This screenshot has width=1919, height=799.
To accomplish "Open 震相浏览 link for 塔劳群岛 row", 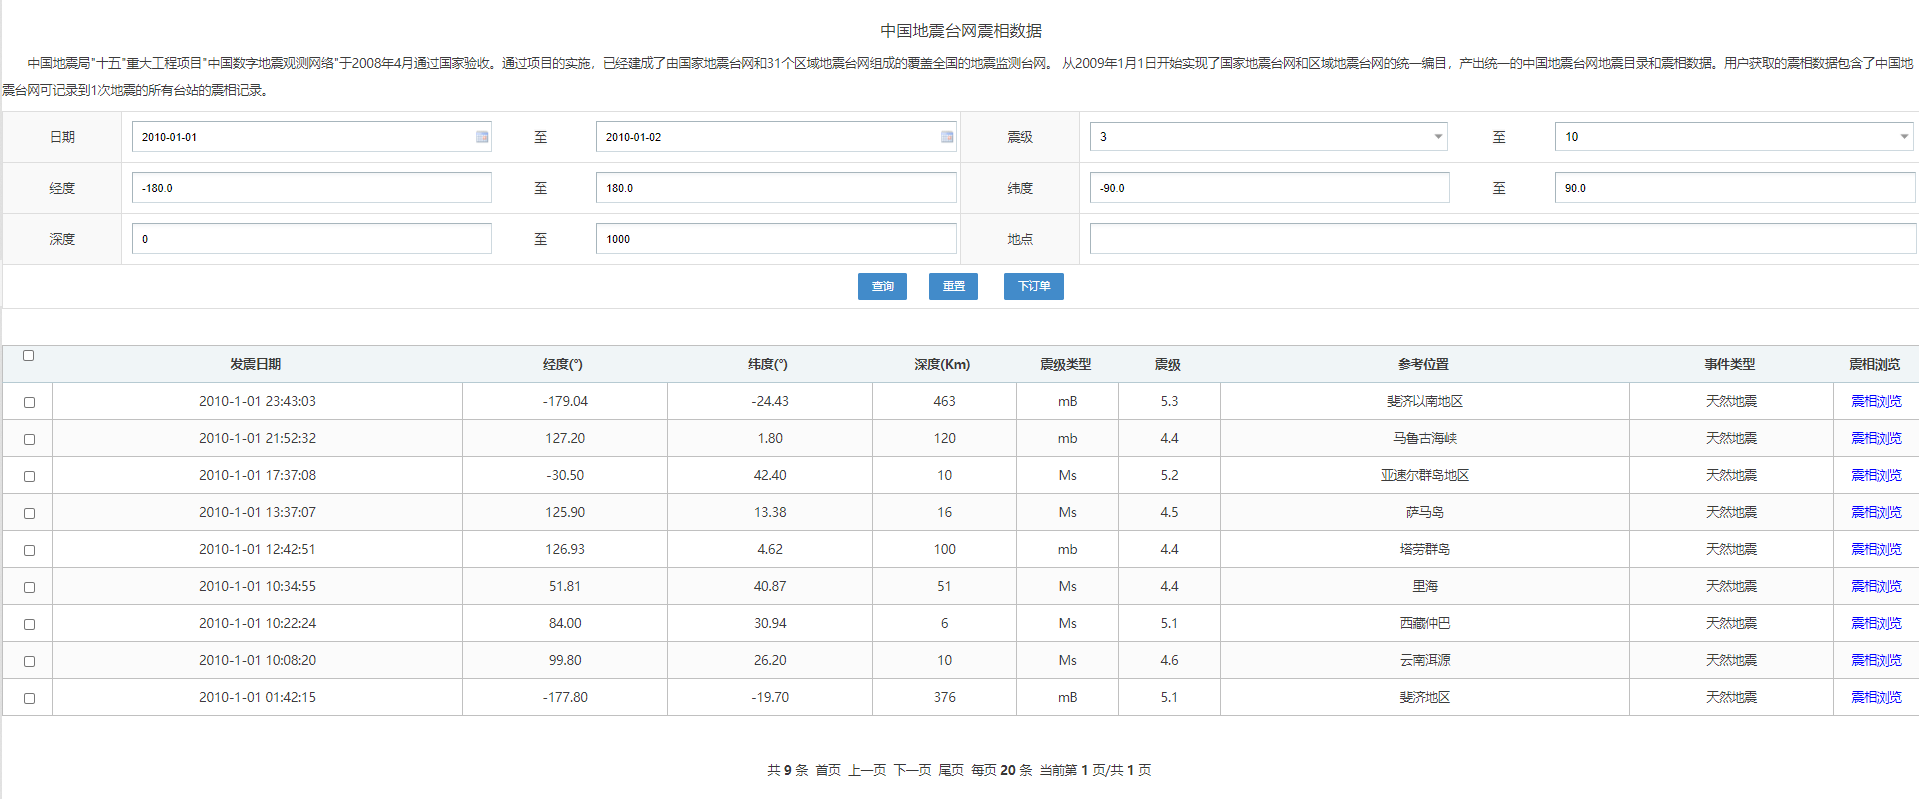I will [x=1876, y=549].
